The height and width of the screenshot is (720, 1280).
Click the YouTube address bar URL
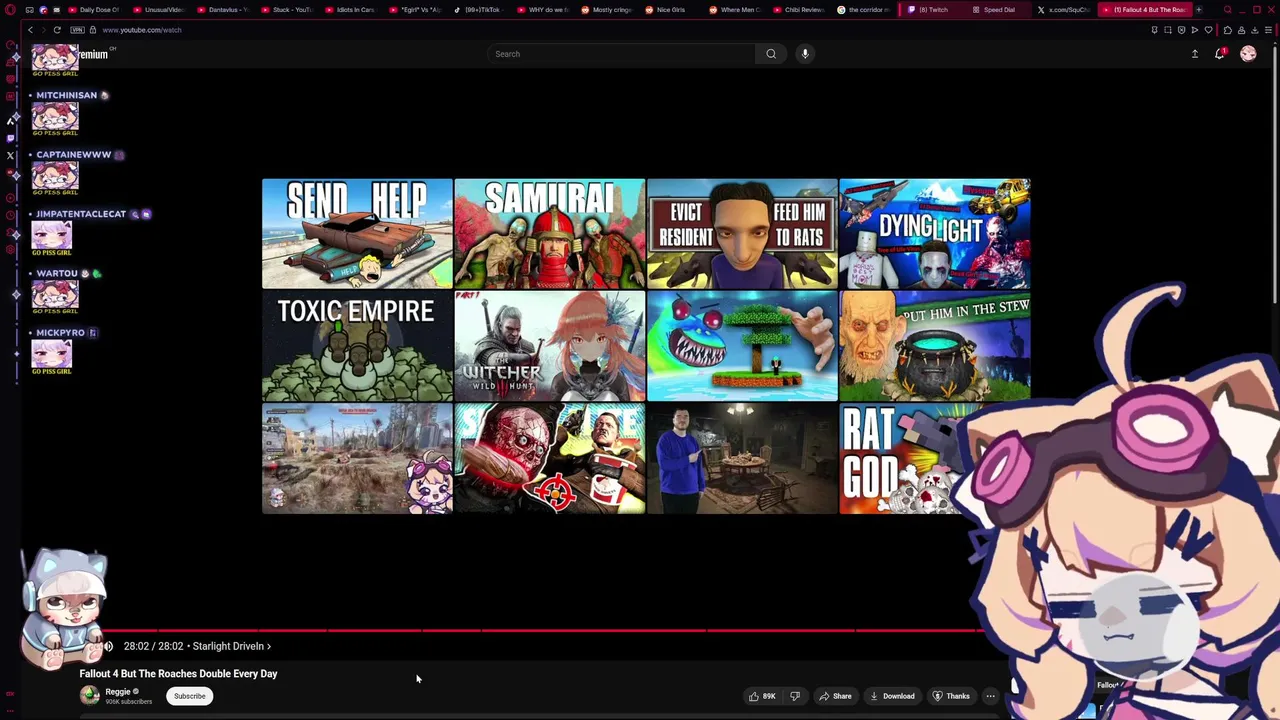point(142,30)
